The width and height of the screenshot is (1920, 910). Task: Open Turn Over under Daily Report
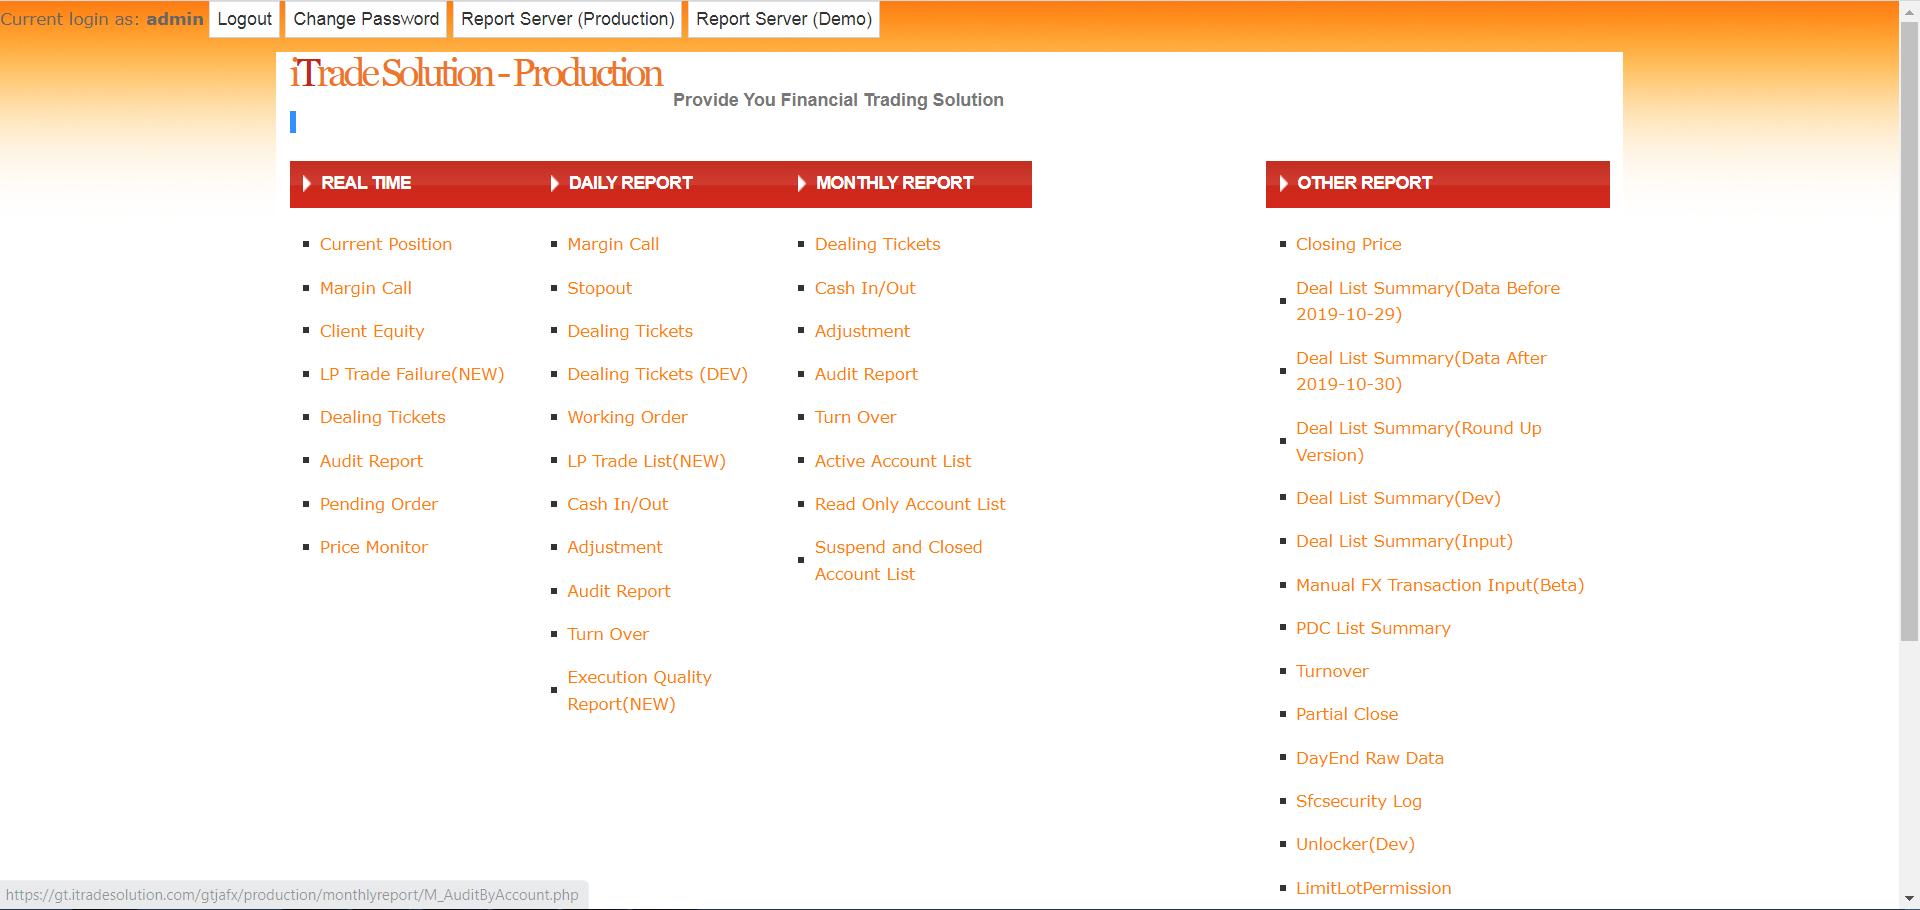(608, 634)
